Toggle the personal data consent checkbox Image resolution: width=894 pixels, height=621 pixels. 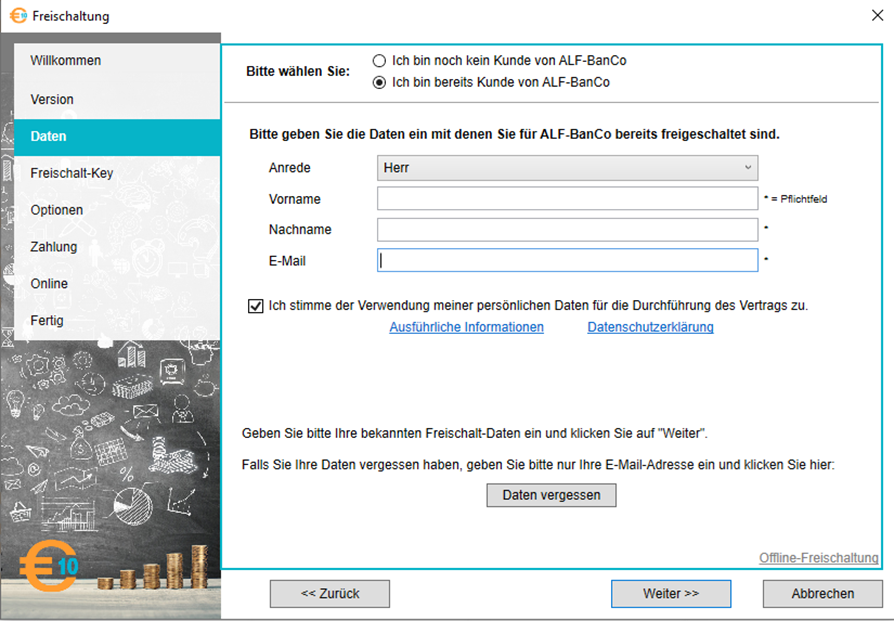255,306
